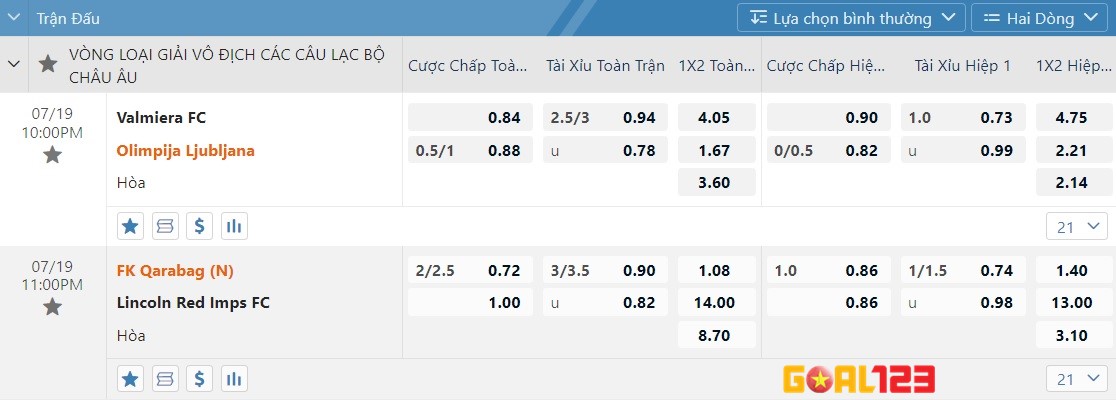Collapse the Trận Đấu panel chevron
The image size is (1116, 400).
(14, 18)
